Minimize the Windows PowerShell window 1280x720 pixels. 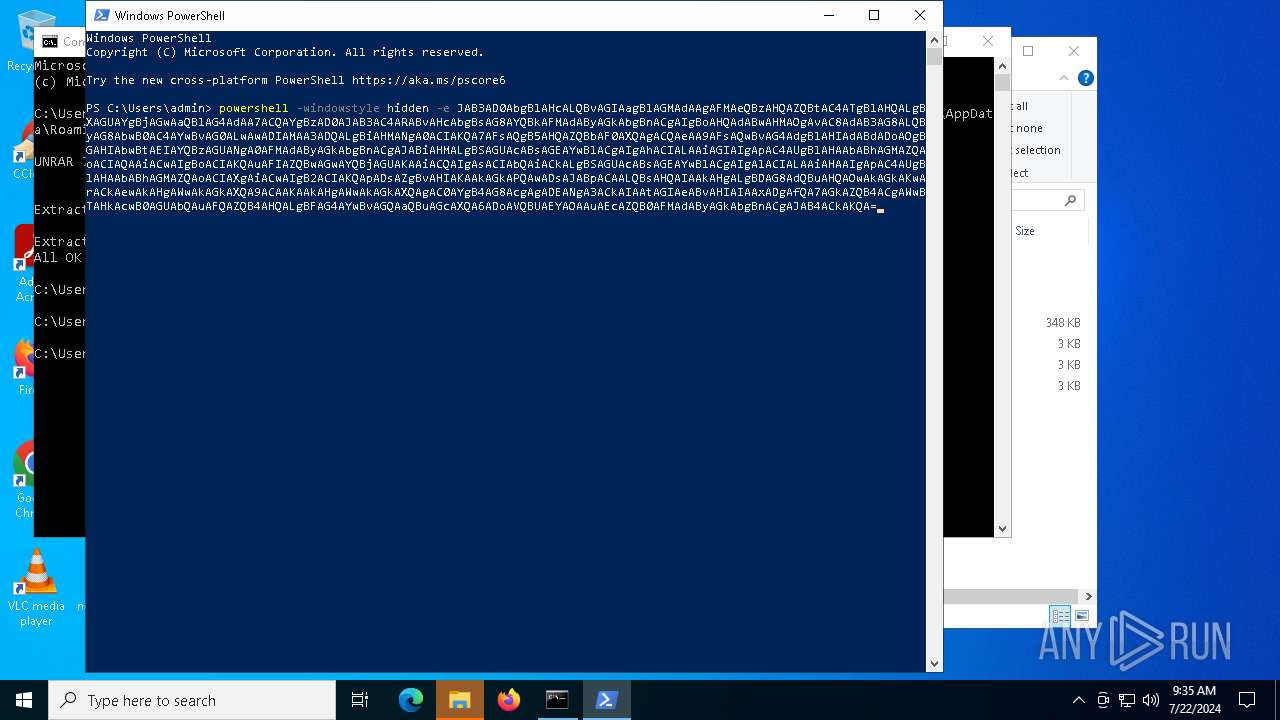click(828, 15)
